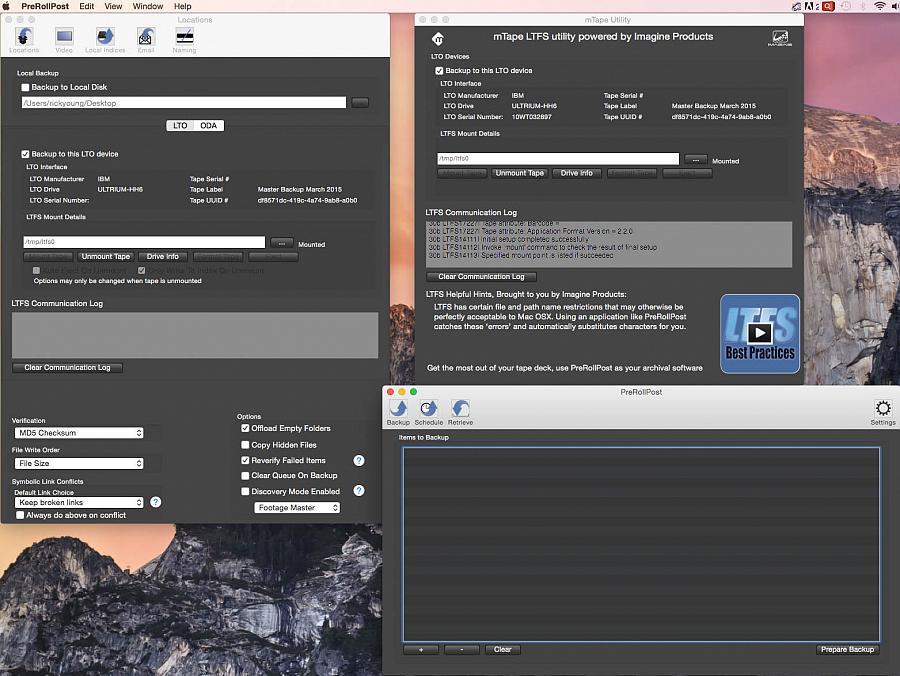The width and height of the screenshot is (900, 676).
Task: Add an item with the plus button
Action: tap(421, 650)
